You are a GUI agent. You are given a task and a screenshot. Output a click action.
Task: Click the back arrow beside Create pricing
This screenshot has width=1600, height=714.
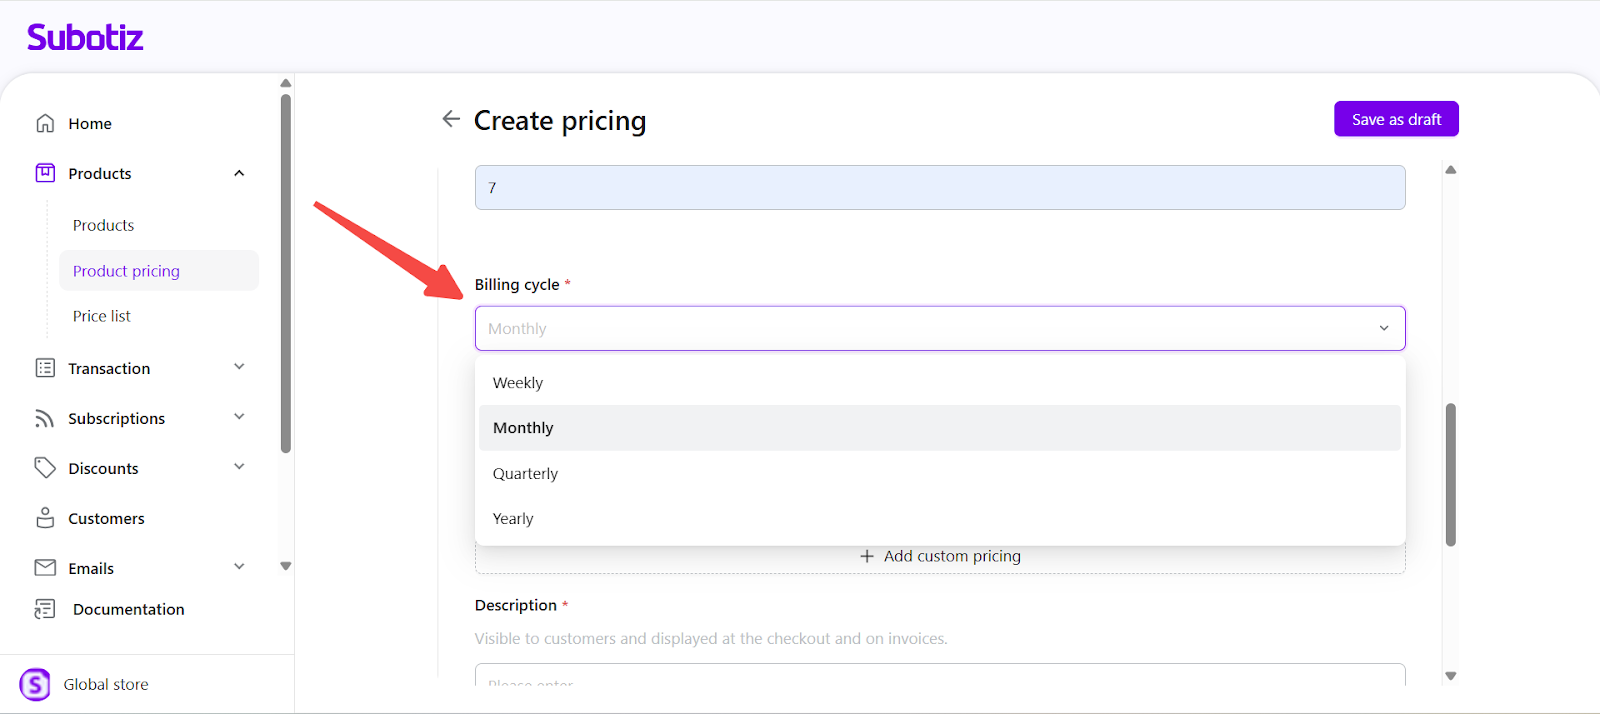point(451,119)
